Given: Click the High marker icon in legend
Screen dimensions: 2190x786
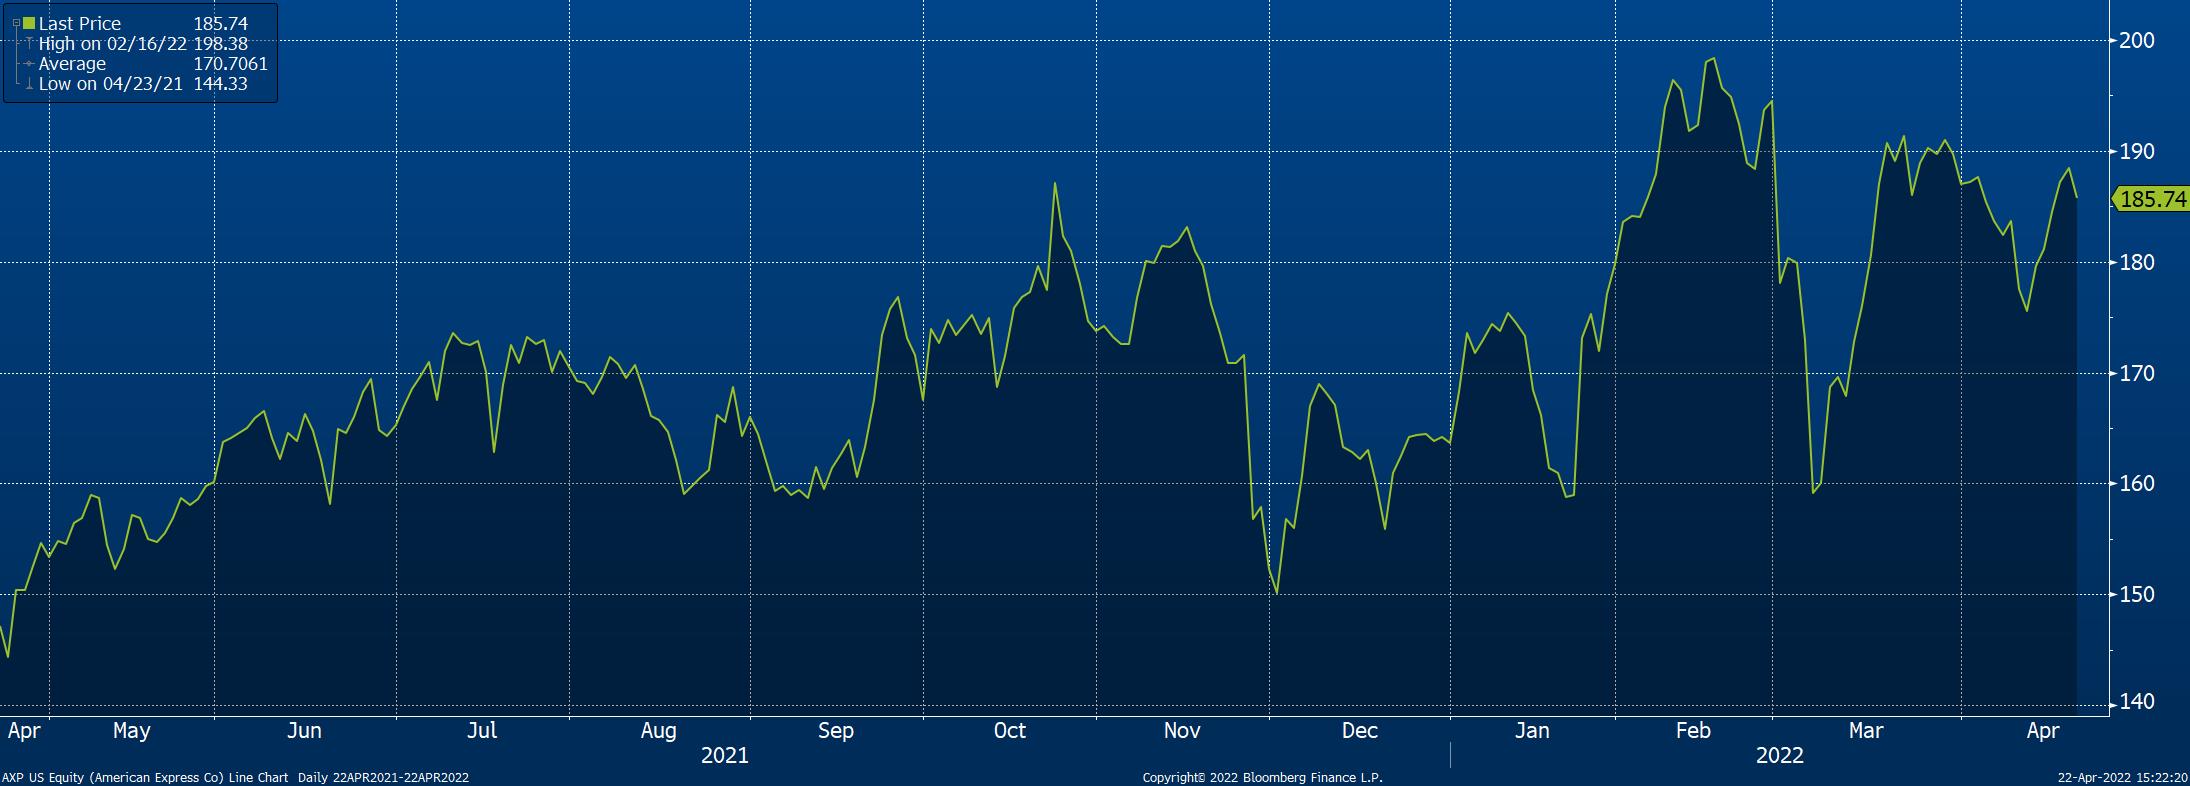Looking at the screenshot, I should pos(30,44).
